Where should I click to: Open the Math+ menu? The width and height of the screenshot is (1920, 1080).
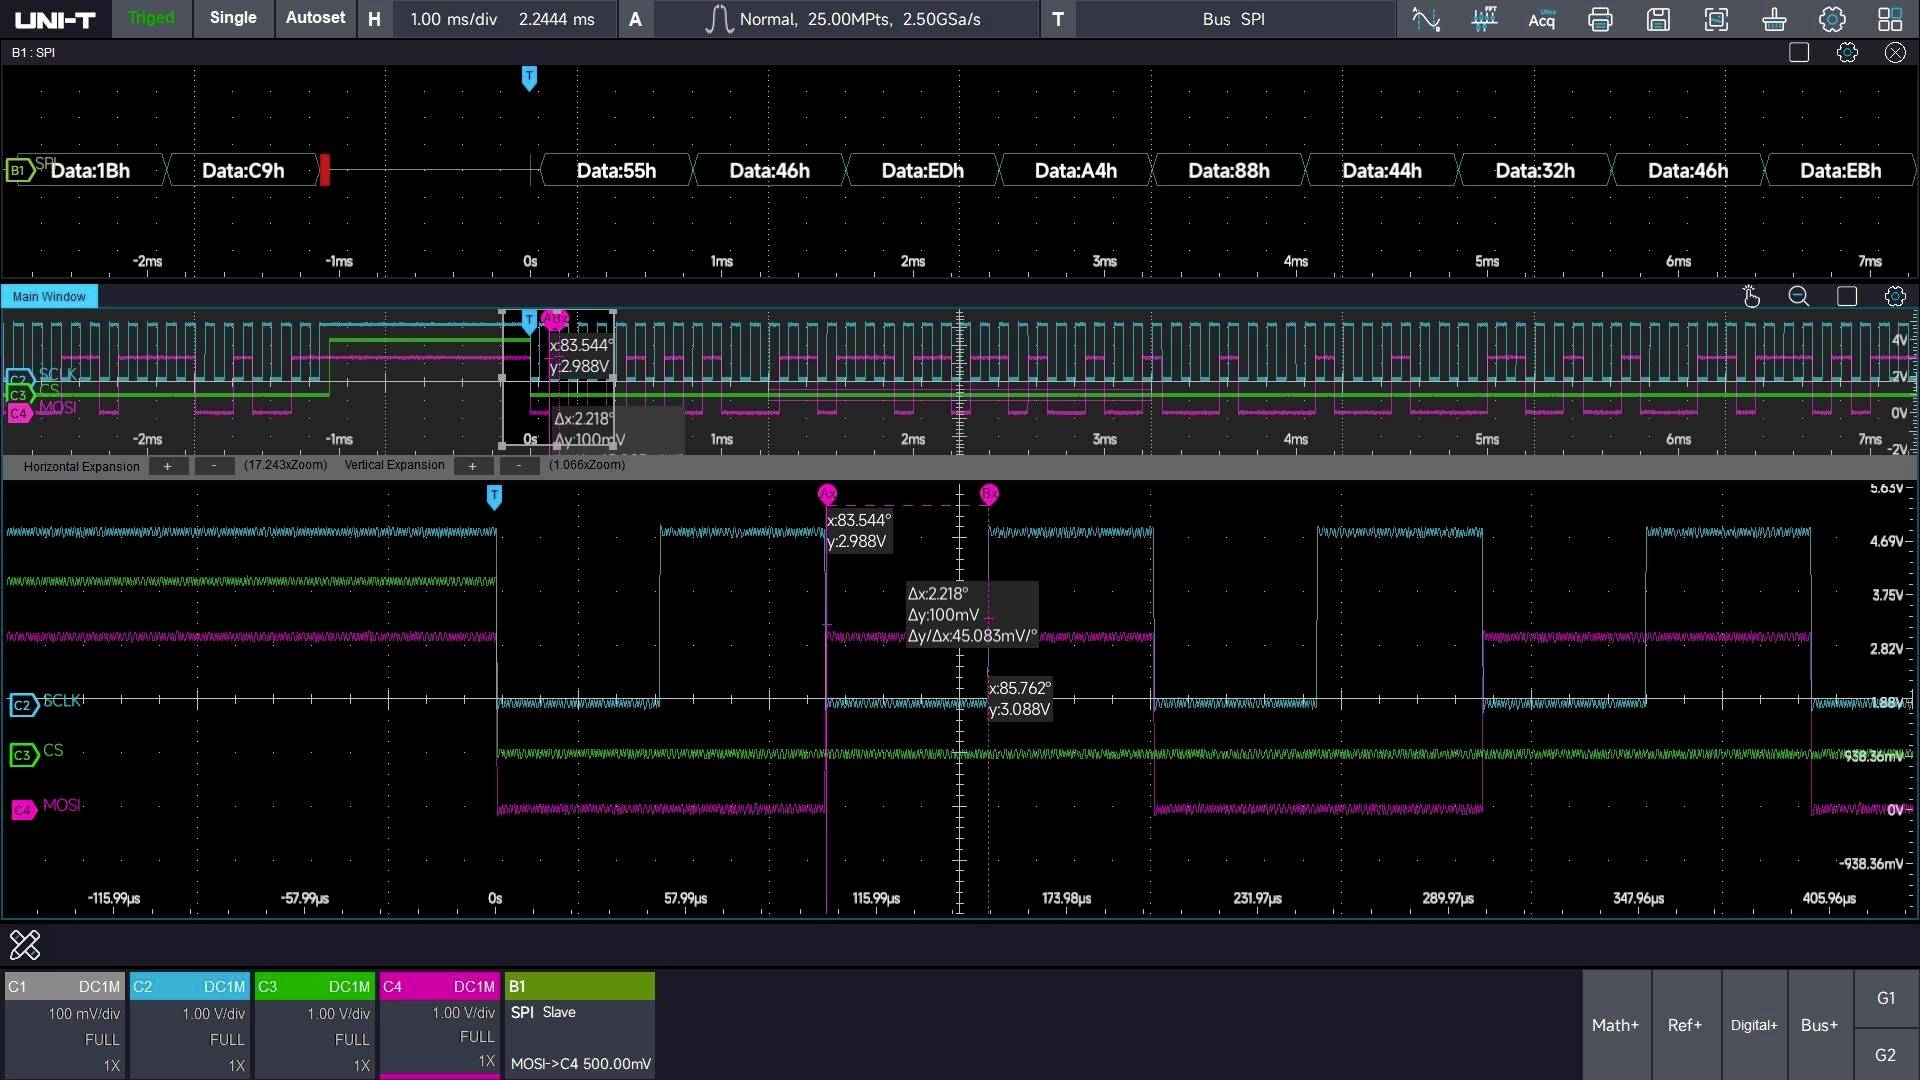pos(1615,1025)
